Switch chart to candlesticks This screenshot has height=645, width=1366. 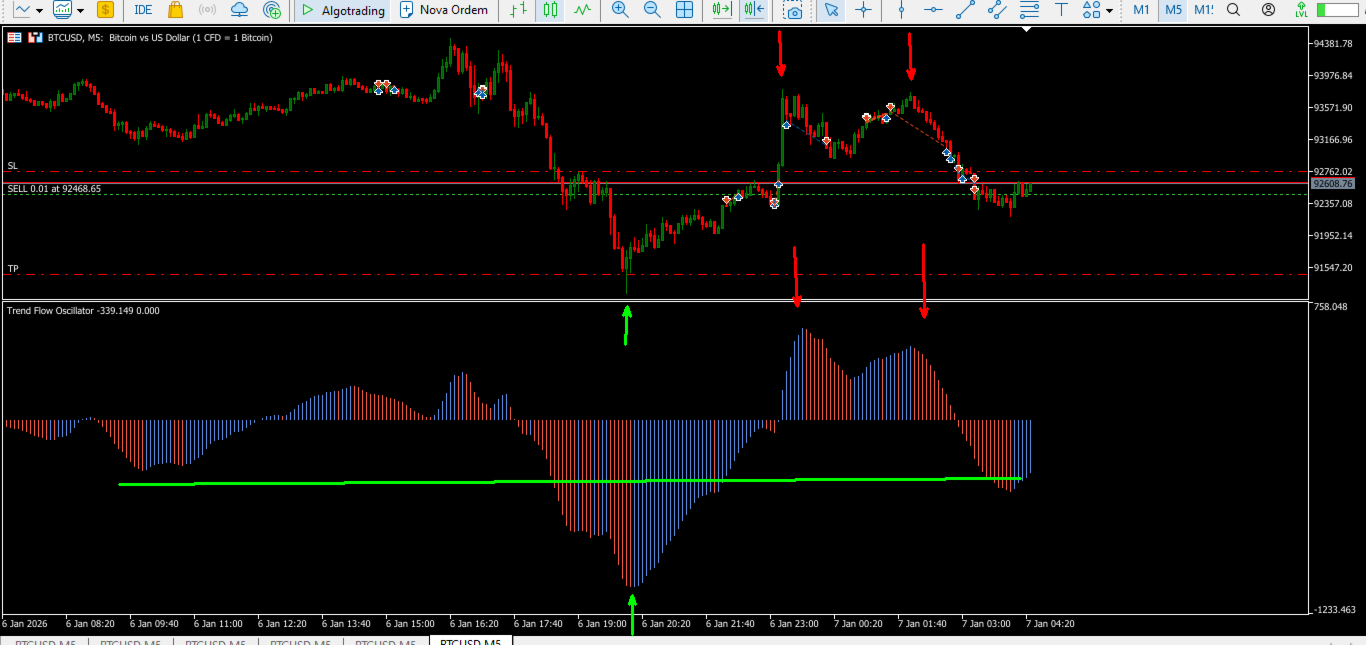[550, 10]
